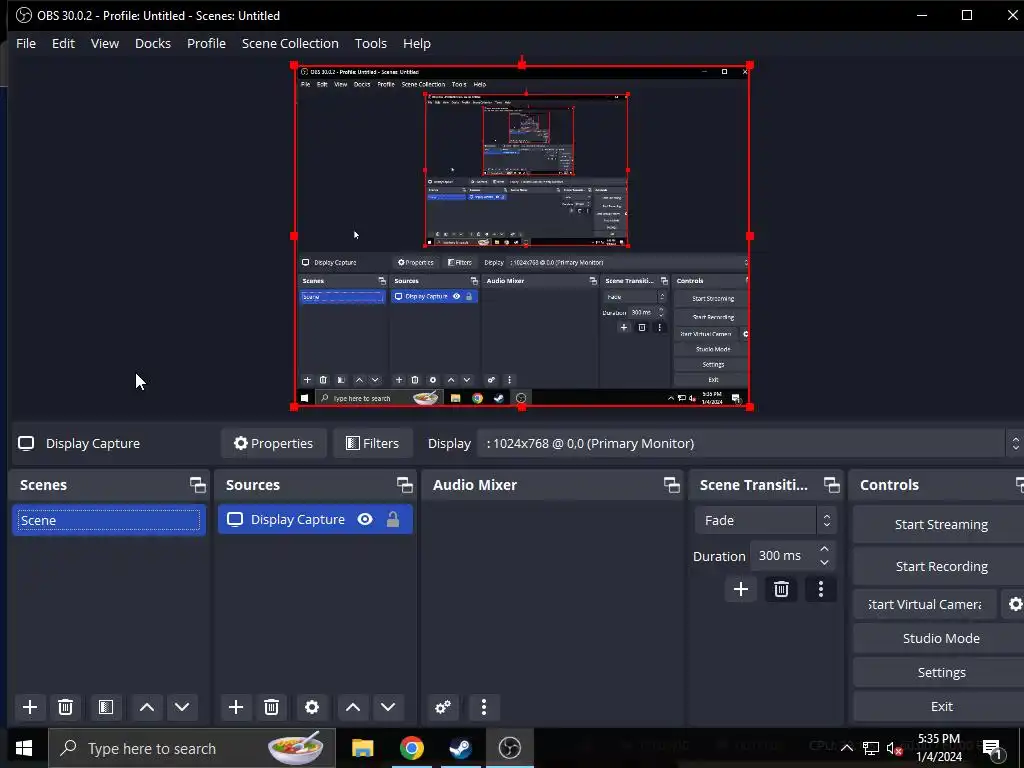Toggle the lock on Display Capture source

[x=392, y=519]
